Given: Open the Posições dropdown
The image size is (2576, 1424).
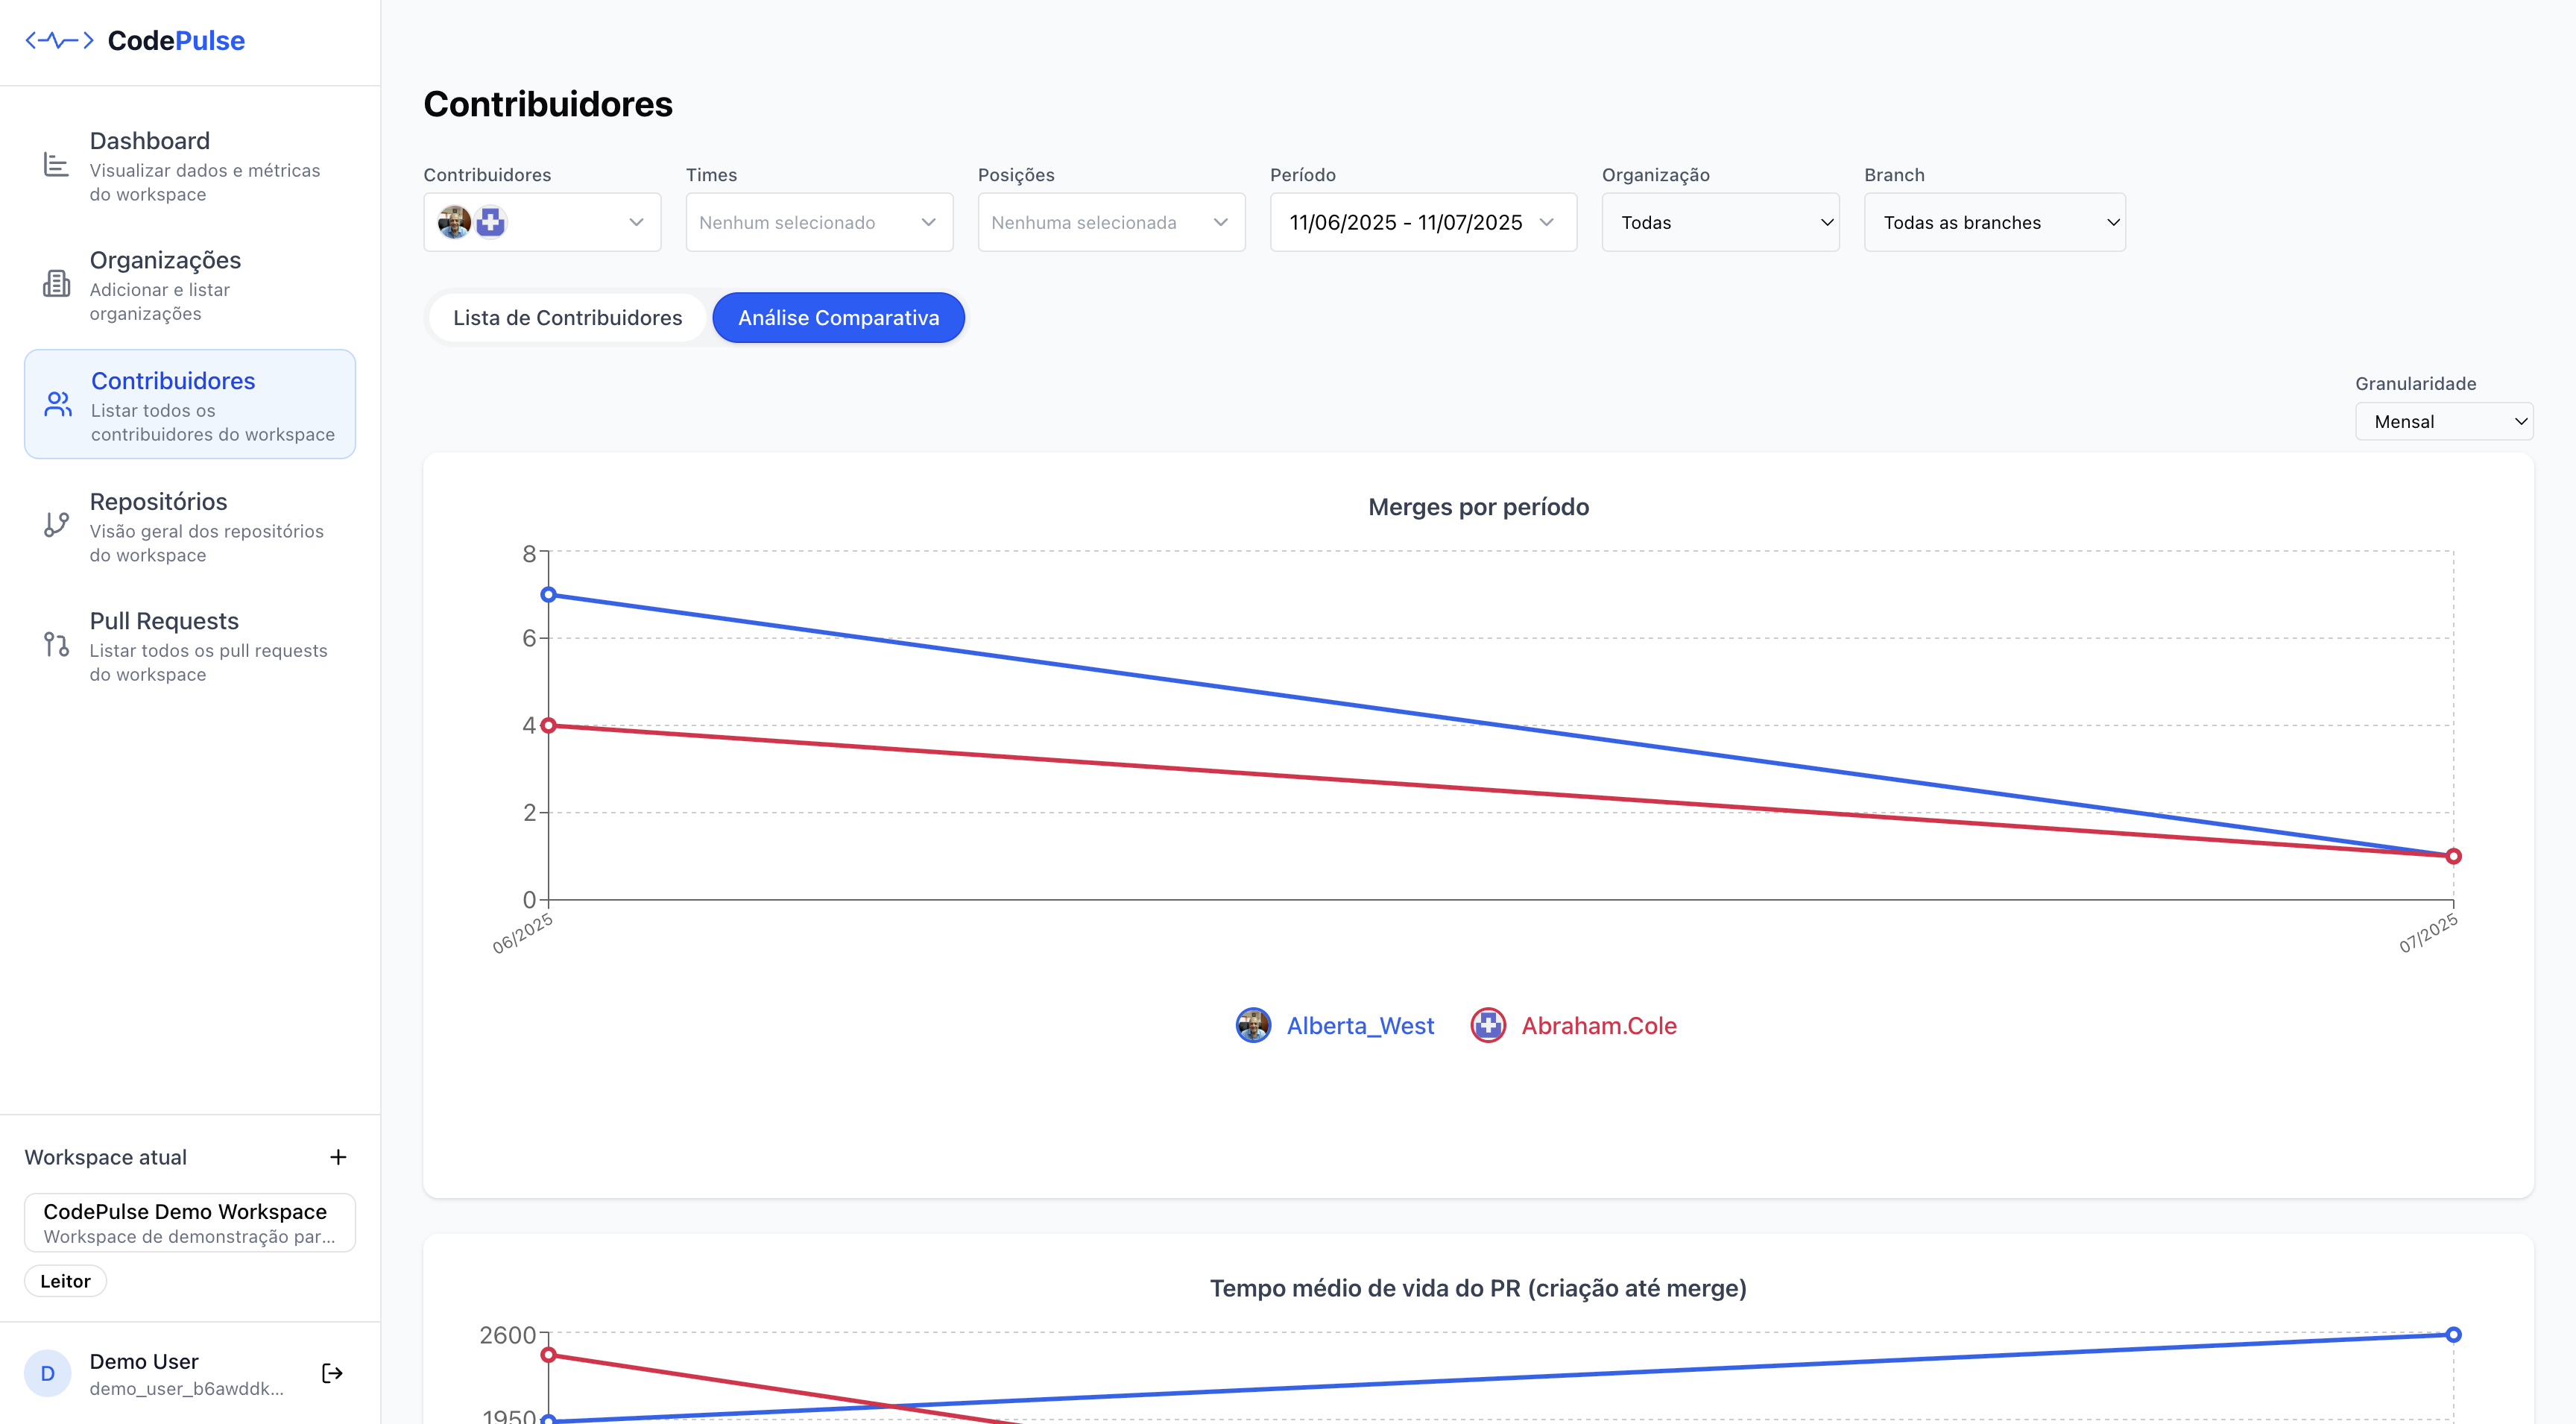Looking at the screenshot, I should [x=1111, y=222].
